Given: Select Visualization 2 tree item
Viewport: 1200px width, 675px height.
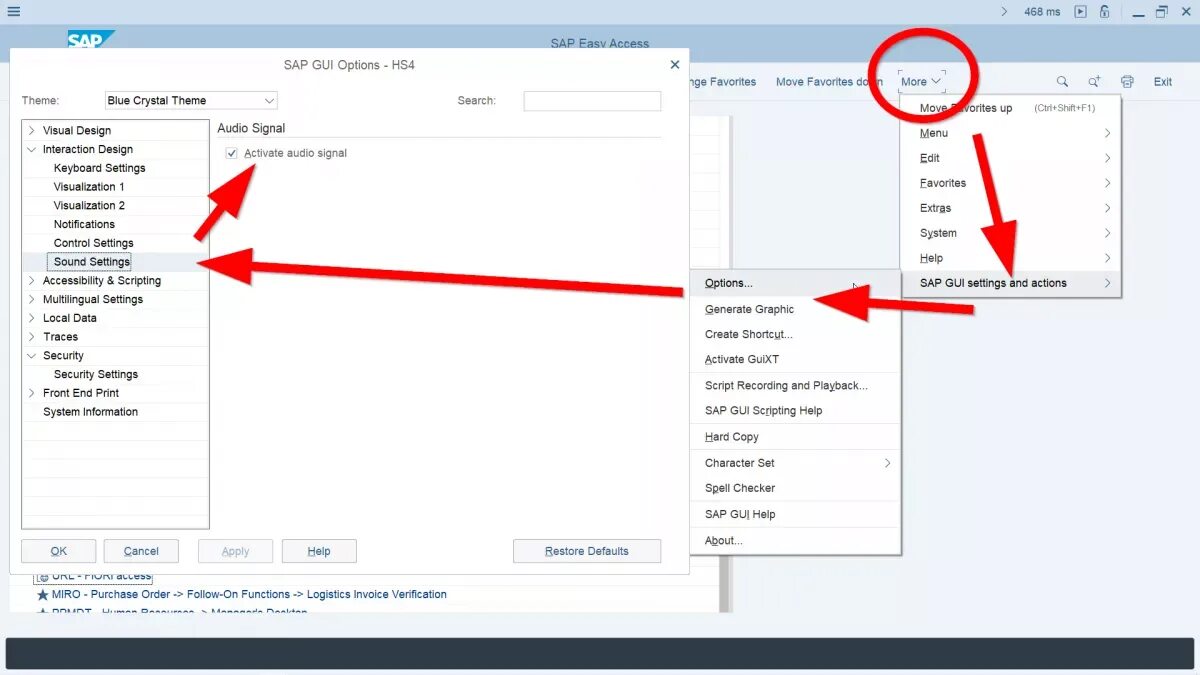Looking at the screenshot, I should click(90, 205).
